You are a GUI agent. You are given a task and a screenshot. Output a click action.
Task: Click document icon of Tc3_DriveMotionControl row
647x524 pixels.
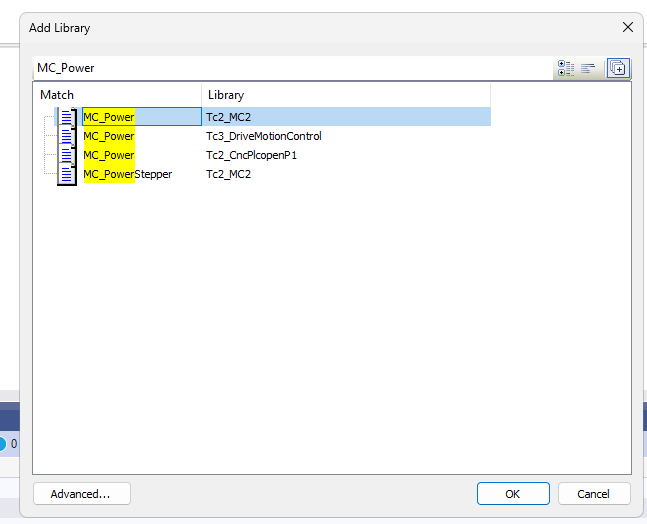(66, 136)
